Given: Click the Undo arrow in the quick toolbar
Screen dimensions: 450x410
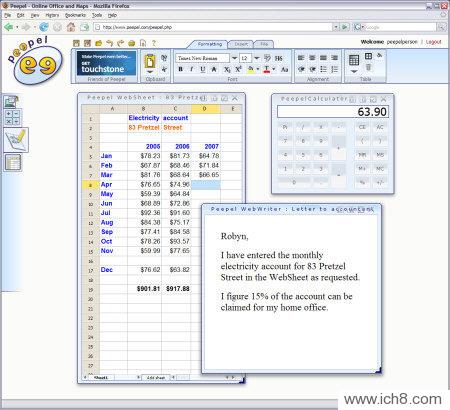Looking at the screenshot, I should coord(109,43).
